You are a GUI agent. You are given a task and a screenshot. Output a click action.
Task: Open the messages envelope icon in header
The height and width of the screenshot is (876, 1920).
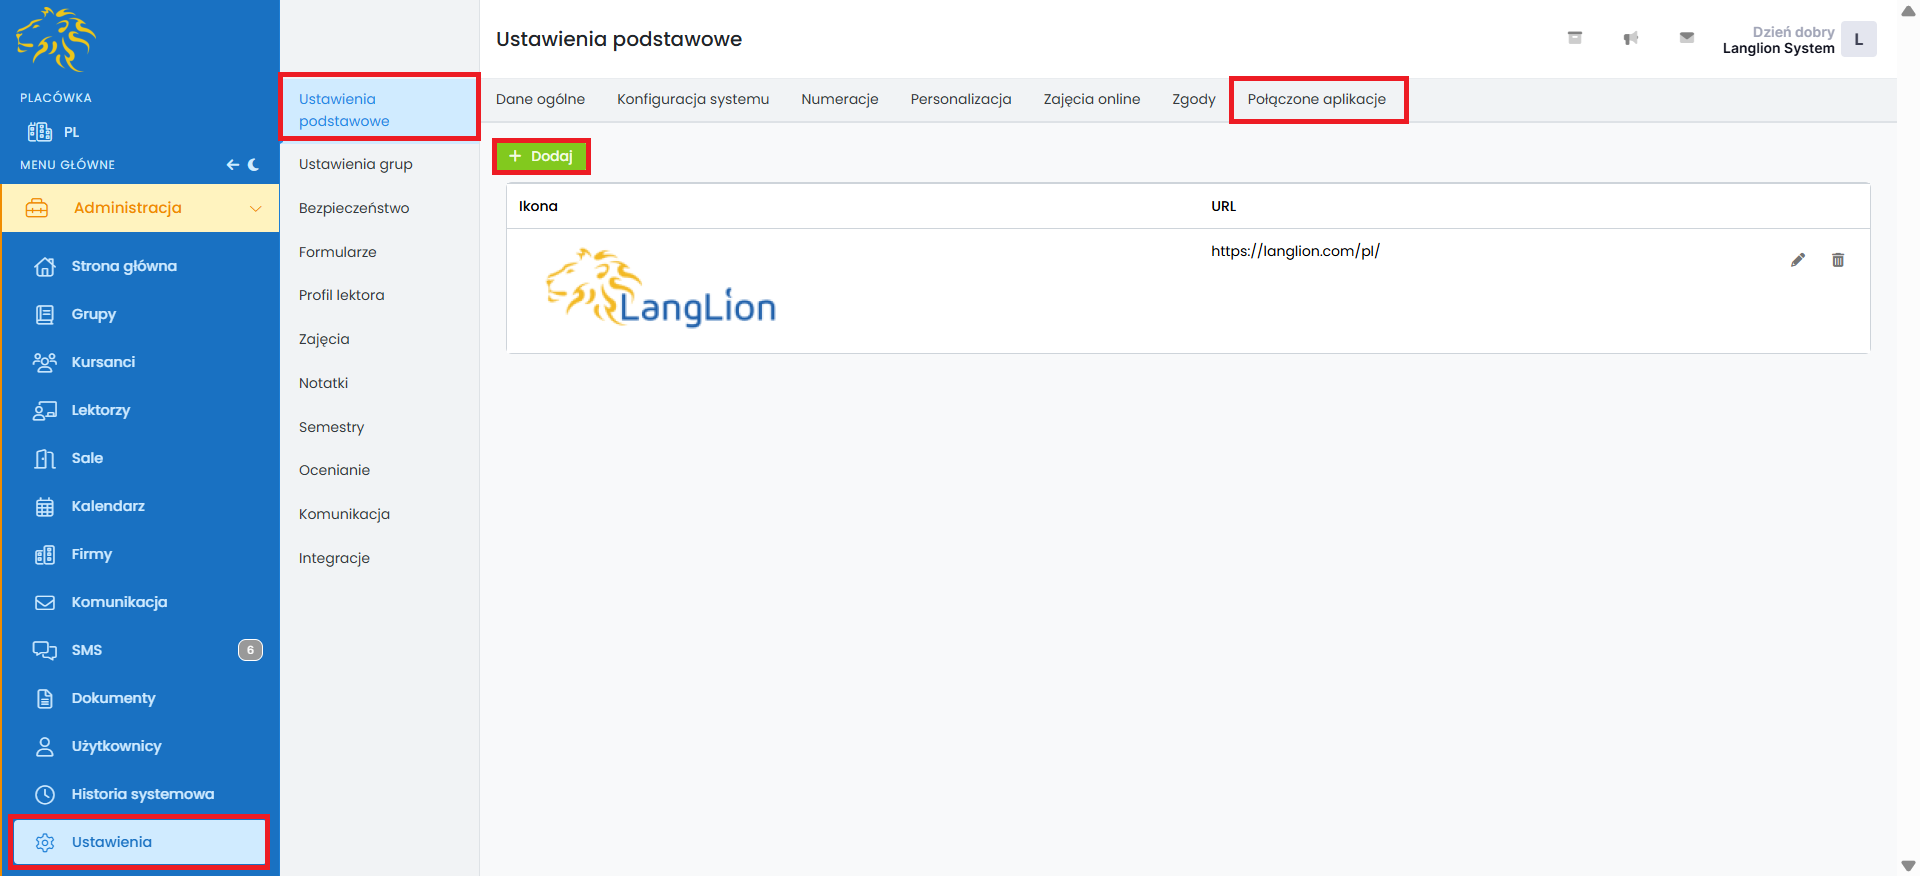pos(1686,38)
